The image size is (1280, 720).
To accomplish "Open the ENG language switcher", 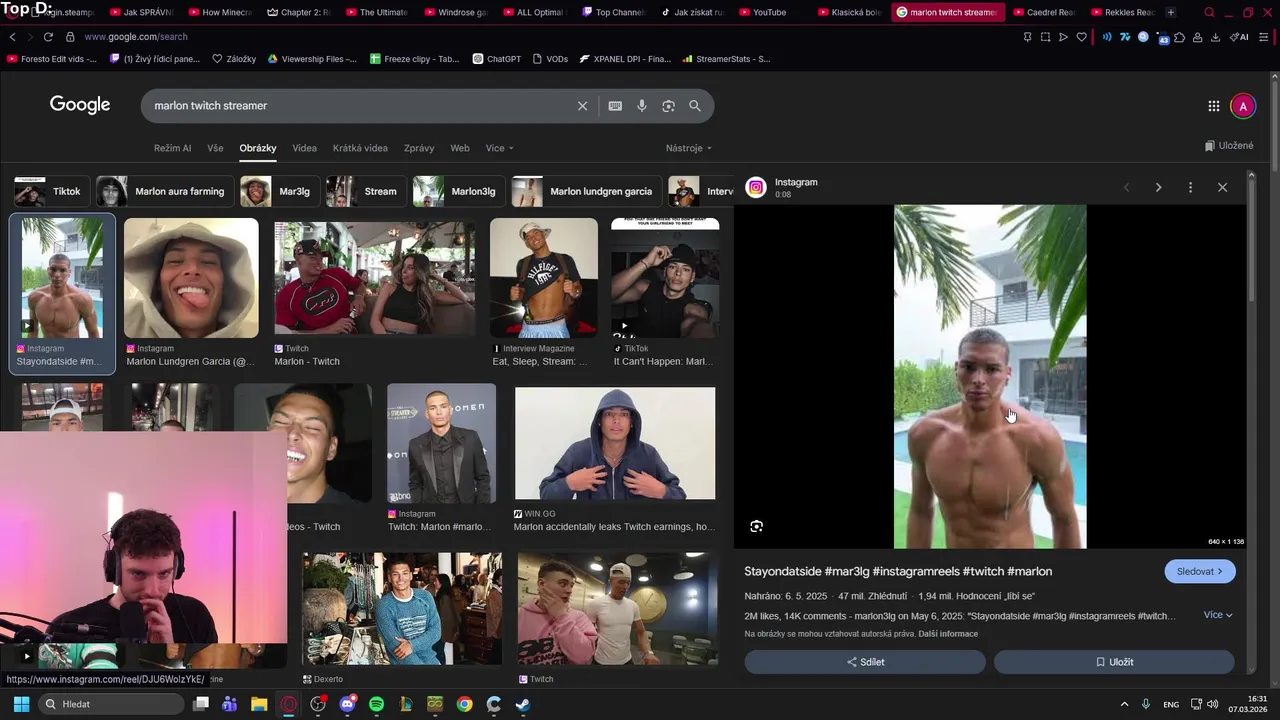I will [x=1170, y=704].
